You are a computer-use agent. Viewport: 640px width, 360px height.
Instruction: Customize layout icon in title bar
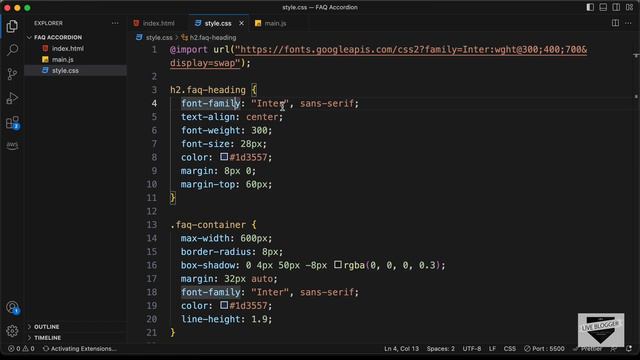click(x=629, y=7)
